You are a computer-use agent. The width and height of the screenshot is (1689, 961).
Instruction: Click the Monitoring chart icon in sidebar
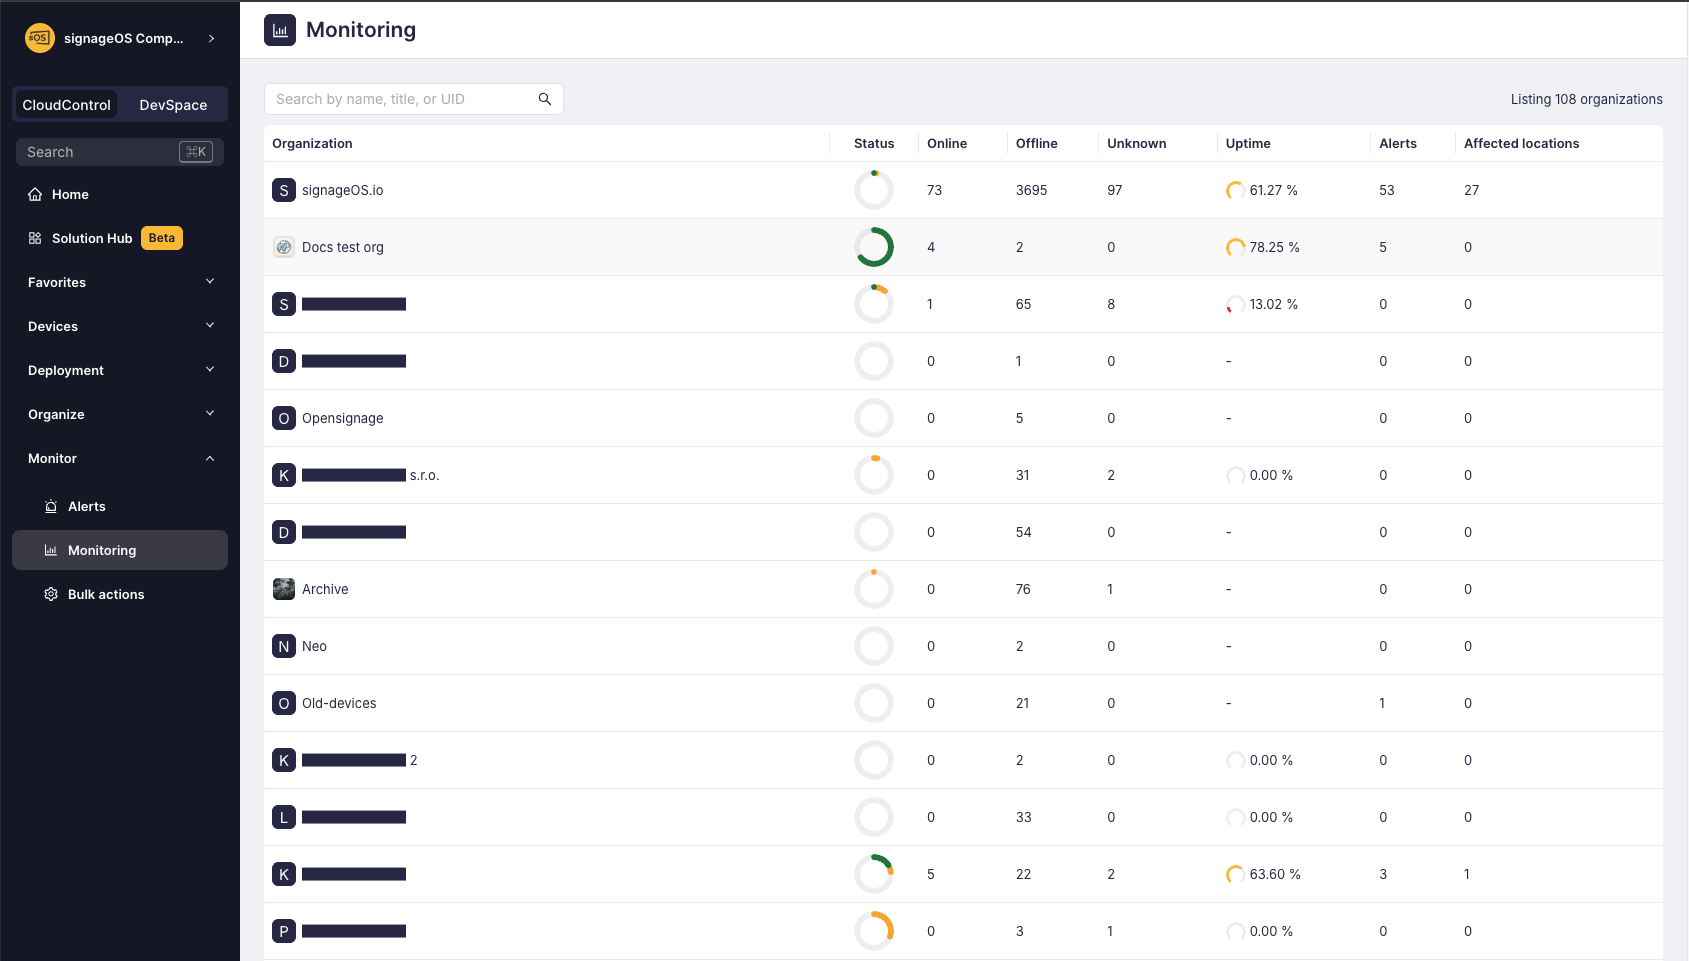tap(51, 550)
